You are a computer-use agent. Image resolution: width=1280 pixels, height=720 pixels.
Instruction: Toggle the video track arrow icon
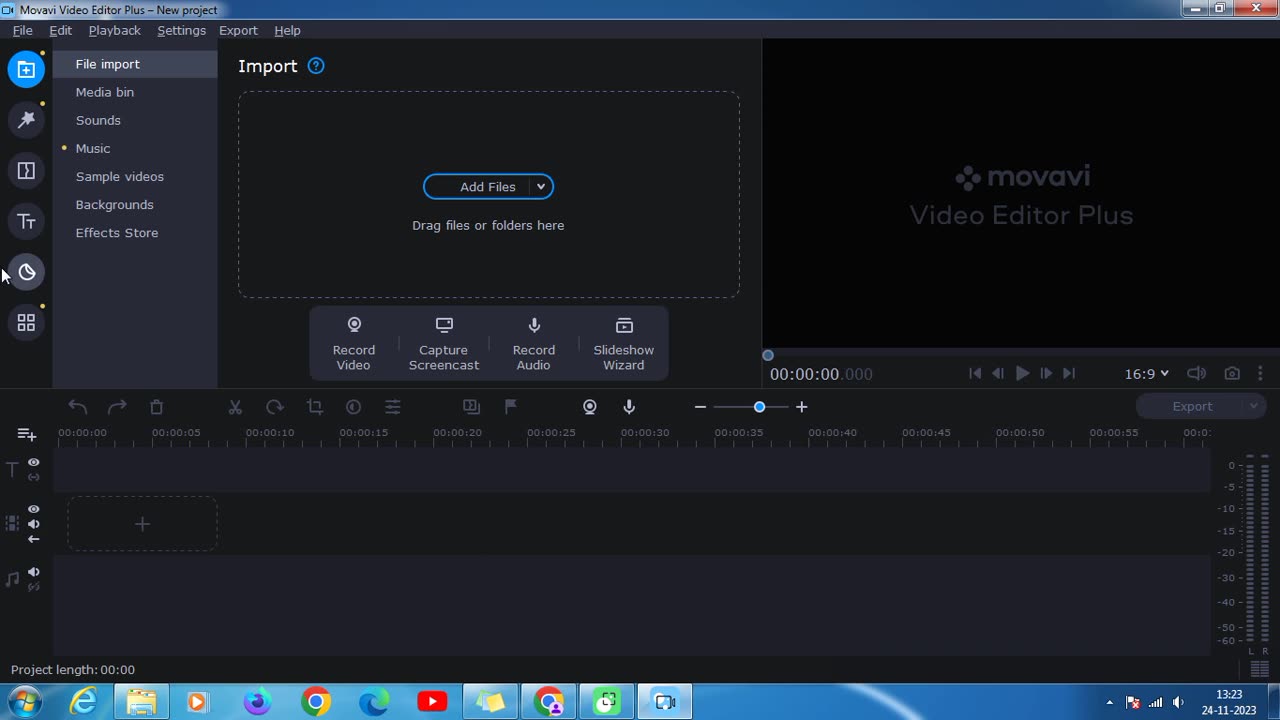(34, 539)
